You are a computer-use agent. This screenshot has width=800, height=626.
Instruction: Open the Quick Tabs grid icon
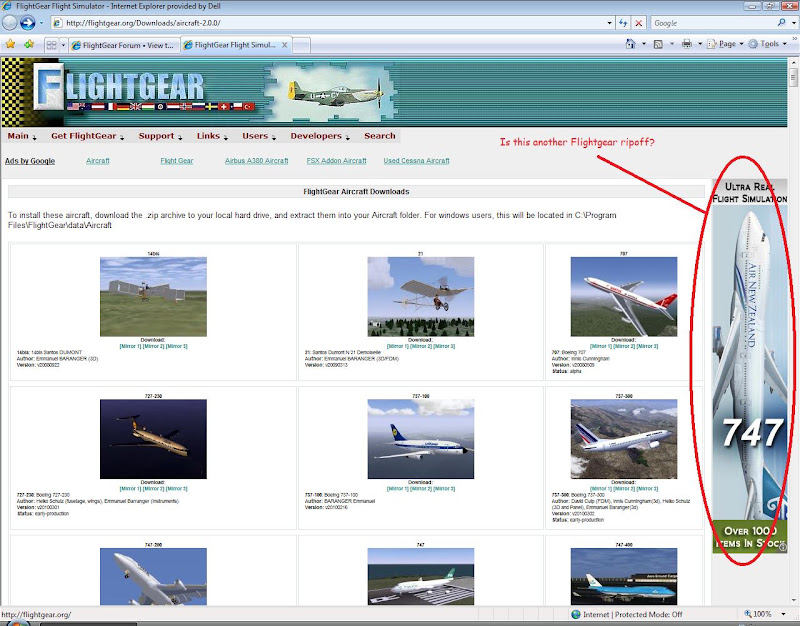pos(52,45)
